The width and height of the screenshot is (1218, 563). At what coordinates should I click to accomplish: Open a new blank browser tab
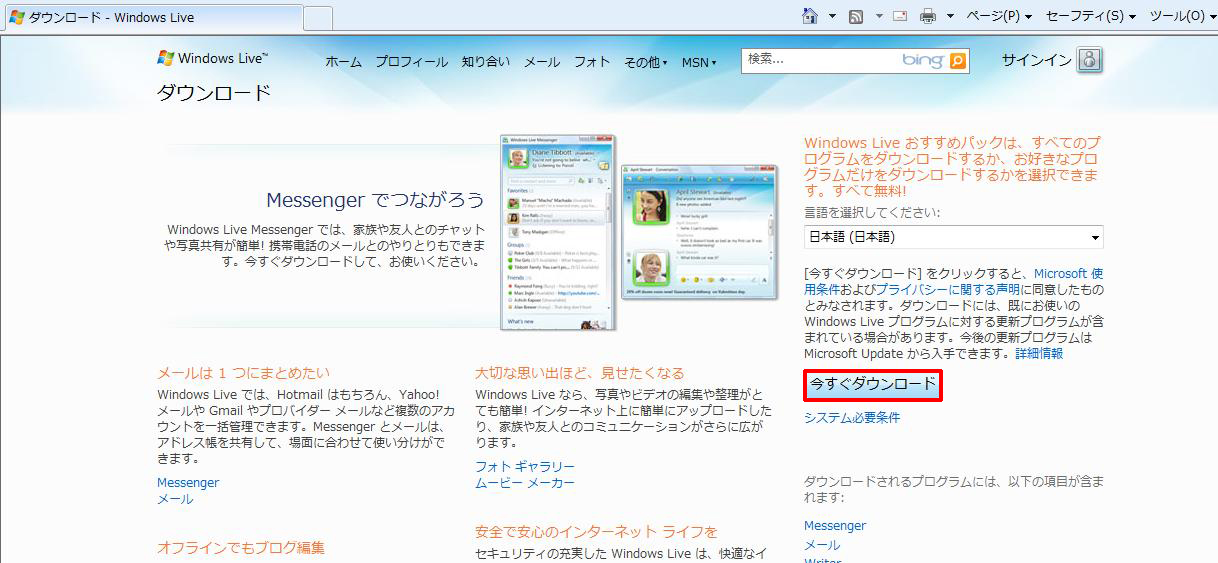[318, 17]
